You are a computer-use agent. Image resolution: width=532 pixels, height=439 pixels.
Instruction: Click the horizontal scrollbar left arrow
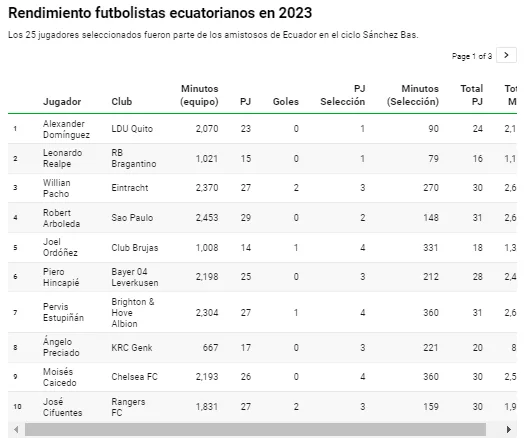point(16,430)
